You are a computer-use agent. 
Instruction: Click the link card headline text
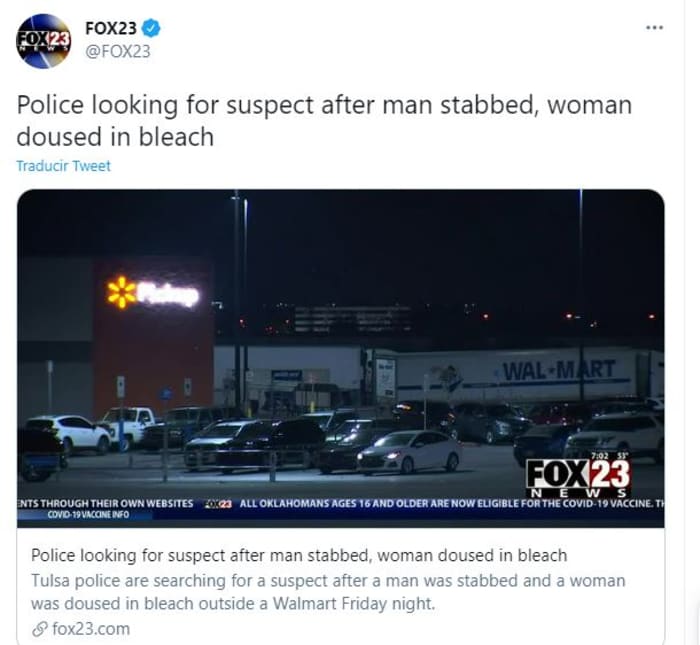[299, 556]
